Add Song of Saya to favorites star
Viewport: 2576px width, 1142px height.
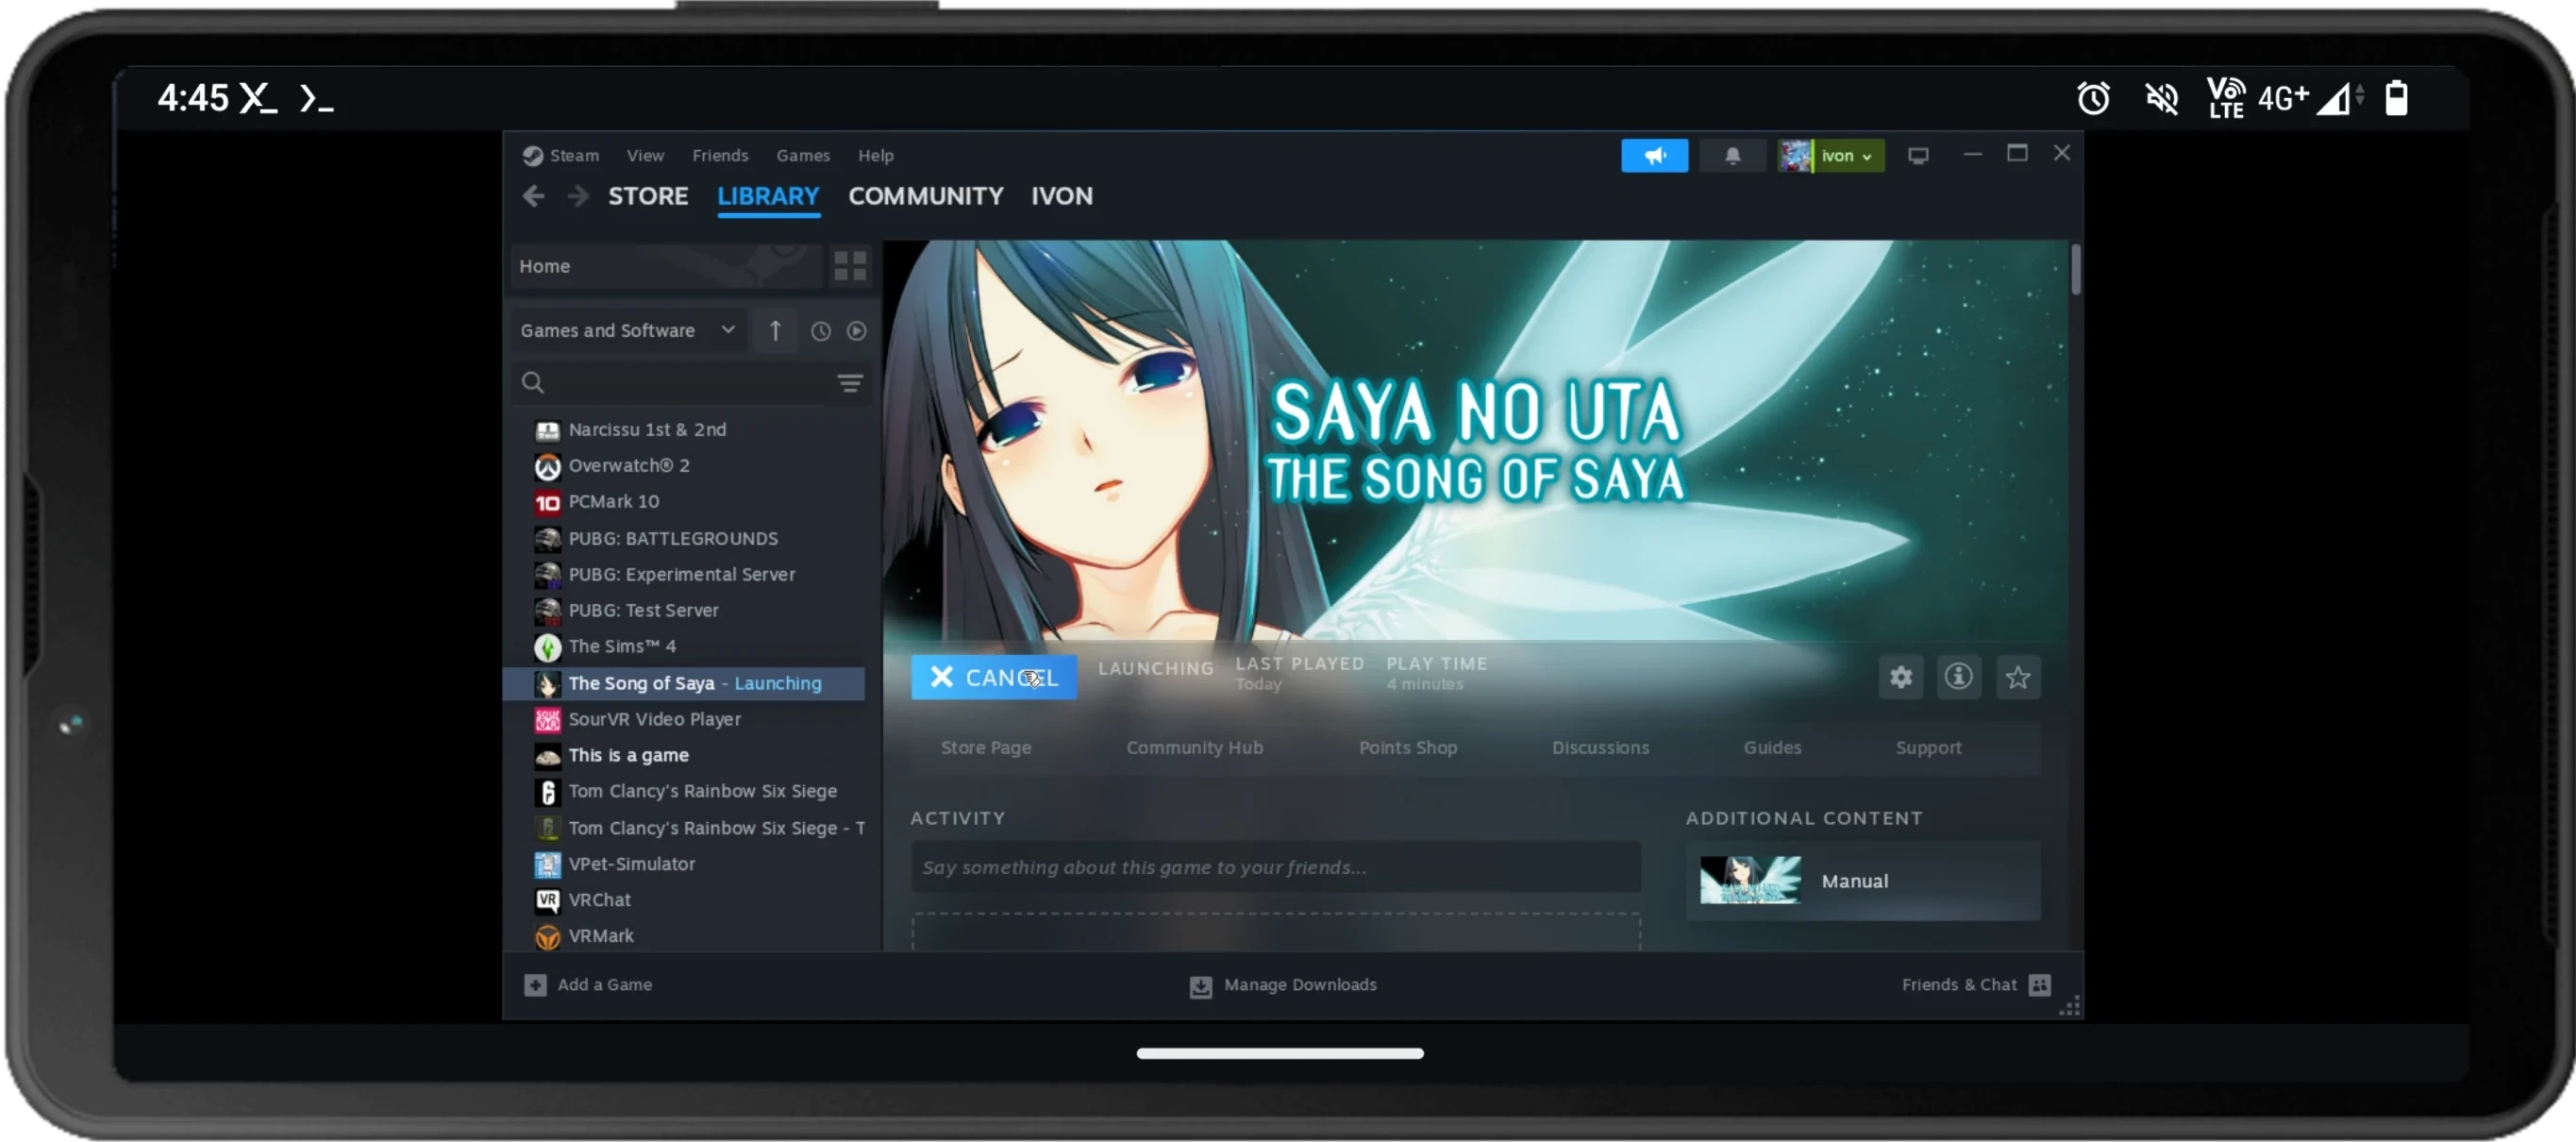2017,677
